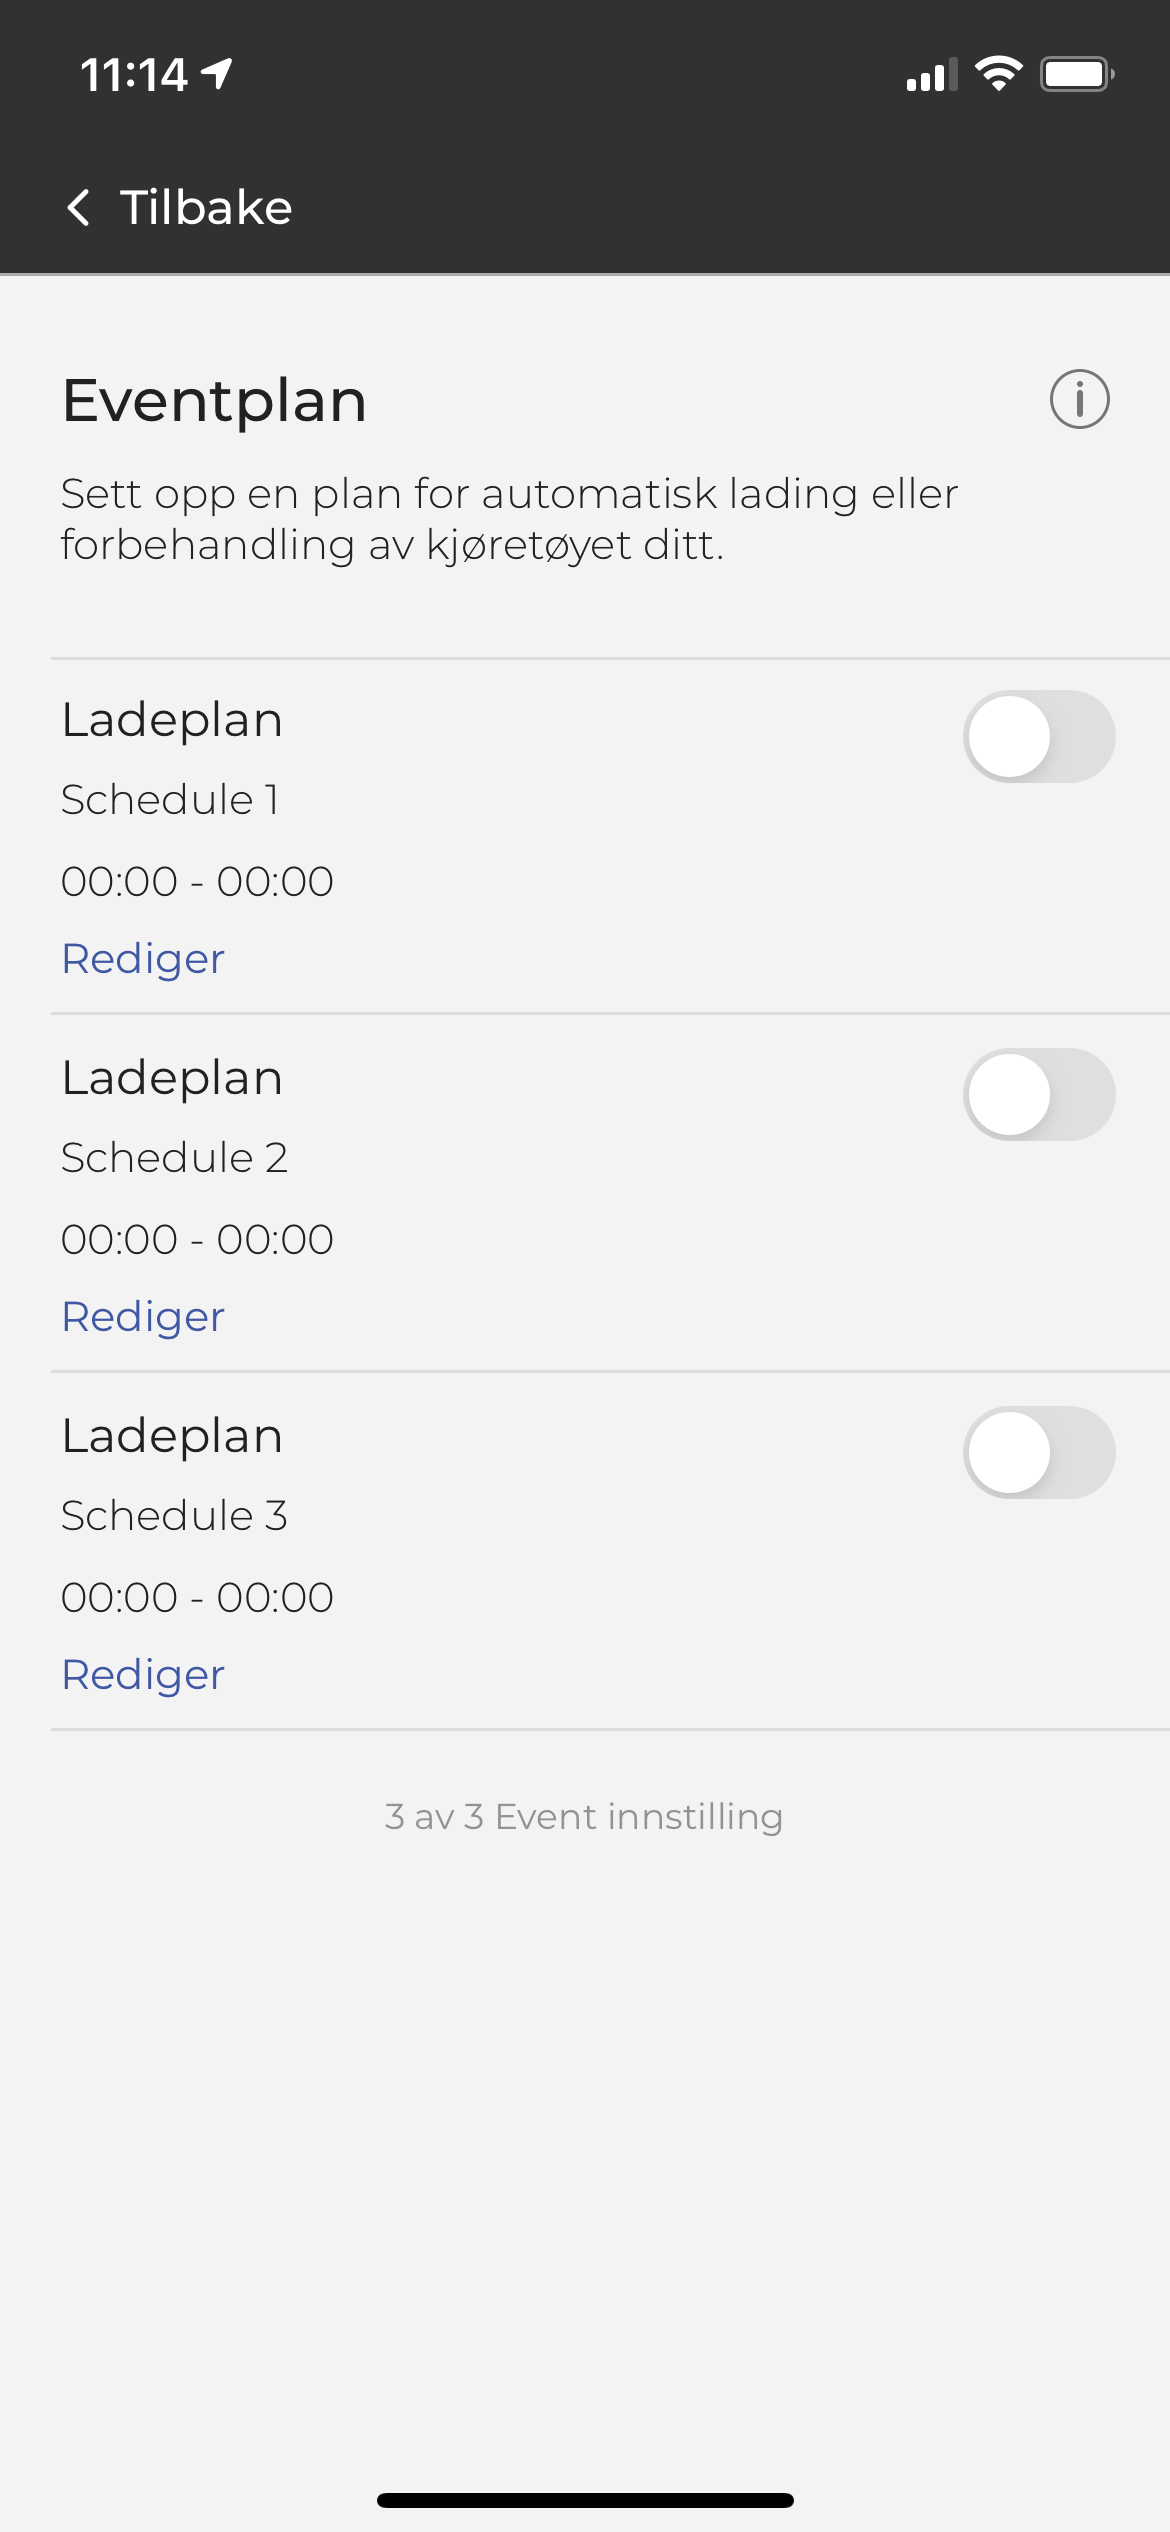Viewport: 1170px width, 2532px height.
Task: Tap the 11:14 status bar clock
Action: [134, 75]
